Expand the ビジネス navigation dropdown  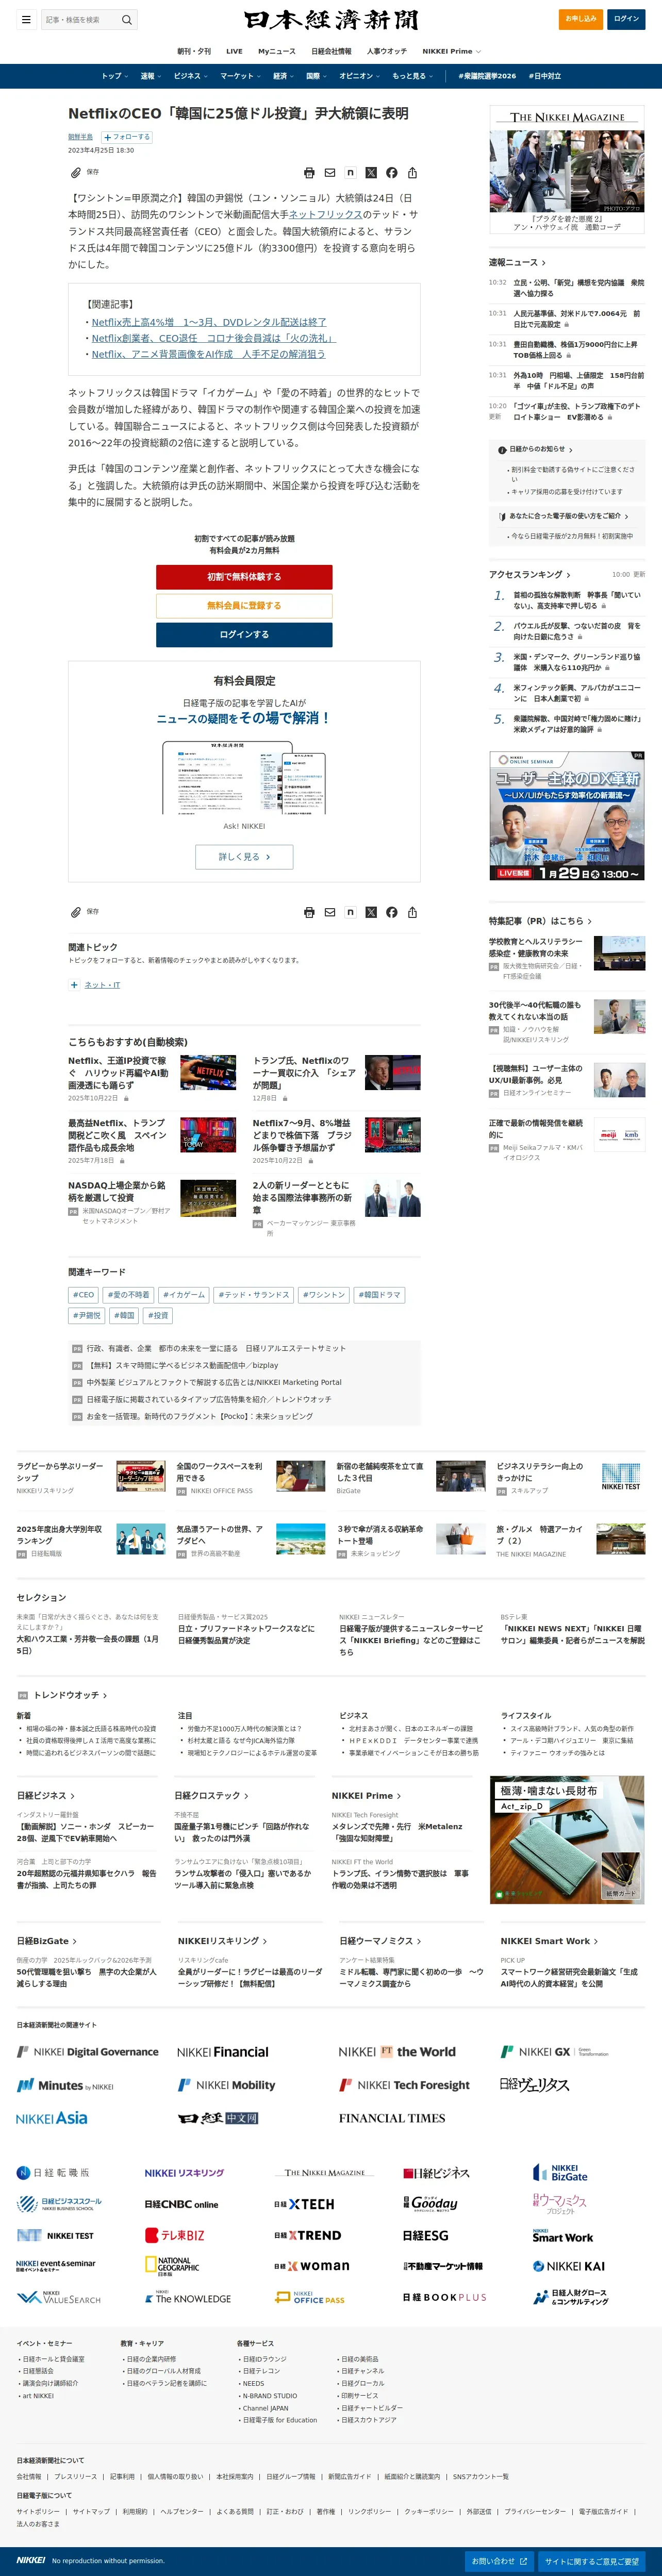tap(190, 76)
